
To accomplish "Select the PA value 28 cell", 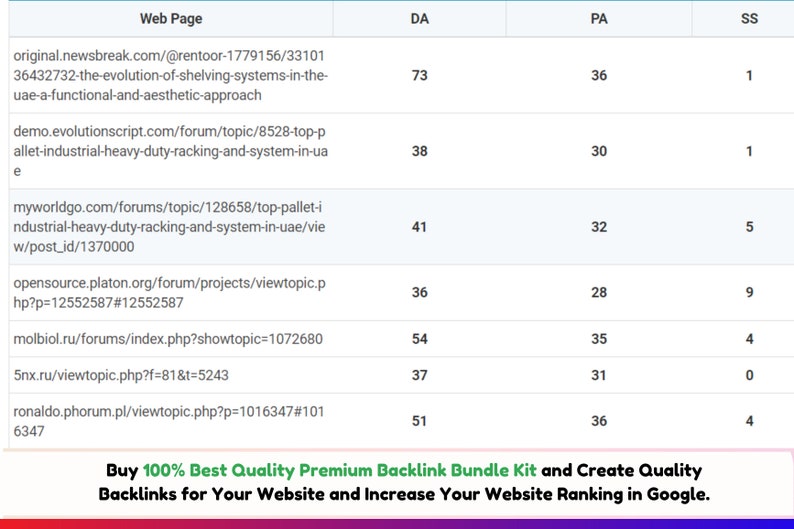I will tap(598, 293).
